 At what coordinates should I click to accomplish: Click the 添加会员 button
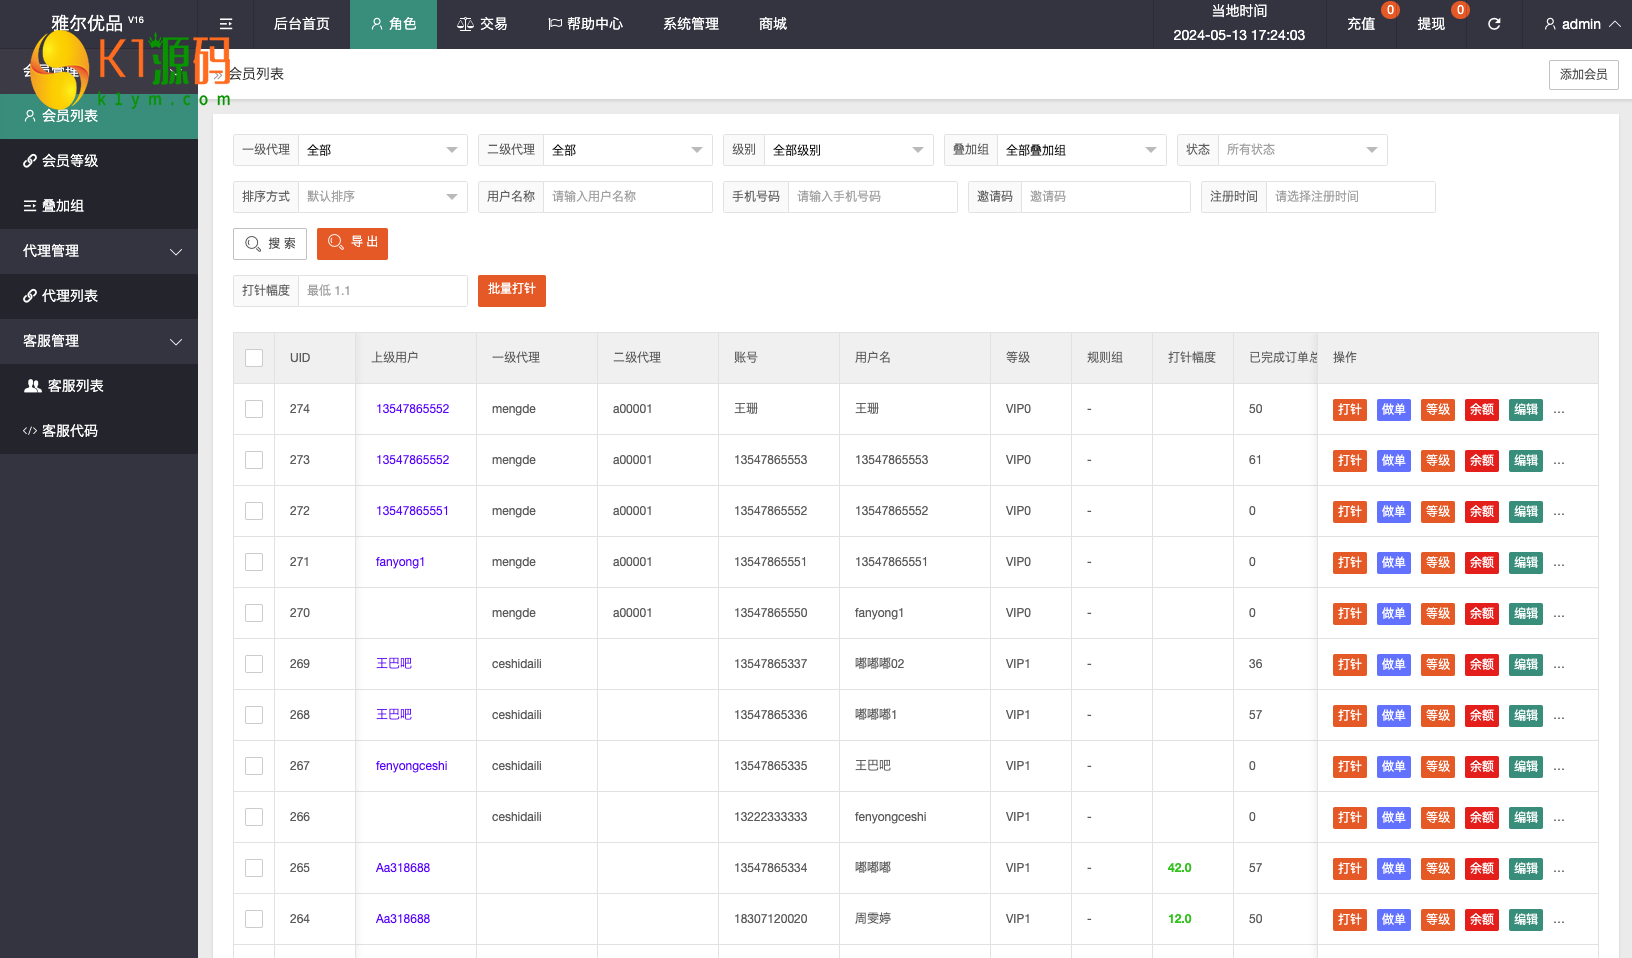[x=1583, y=75]
